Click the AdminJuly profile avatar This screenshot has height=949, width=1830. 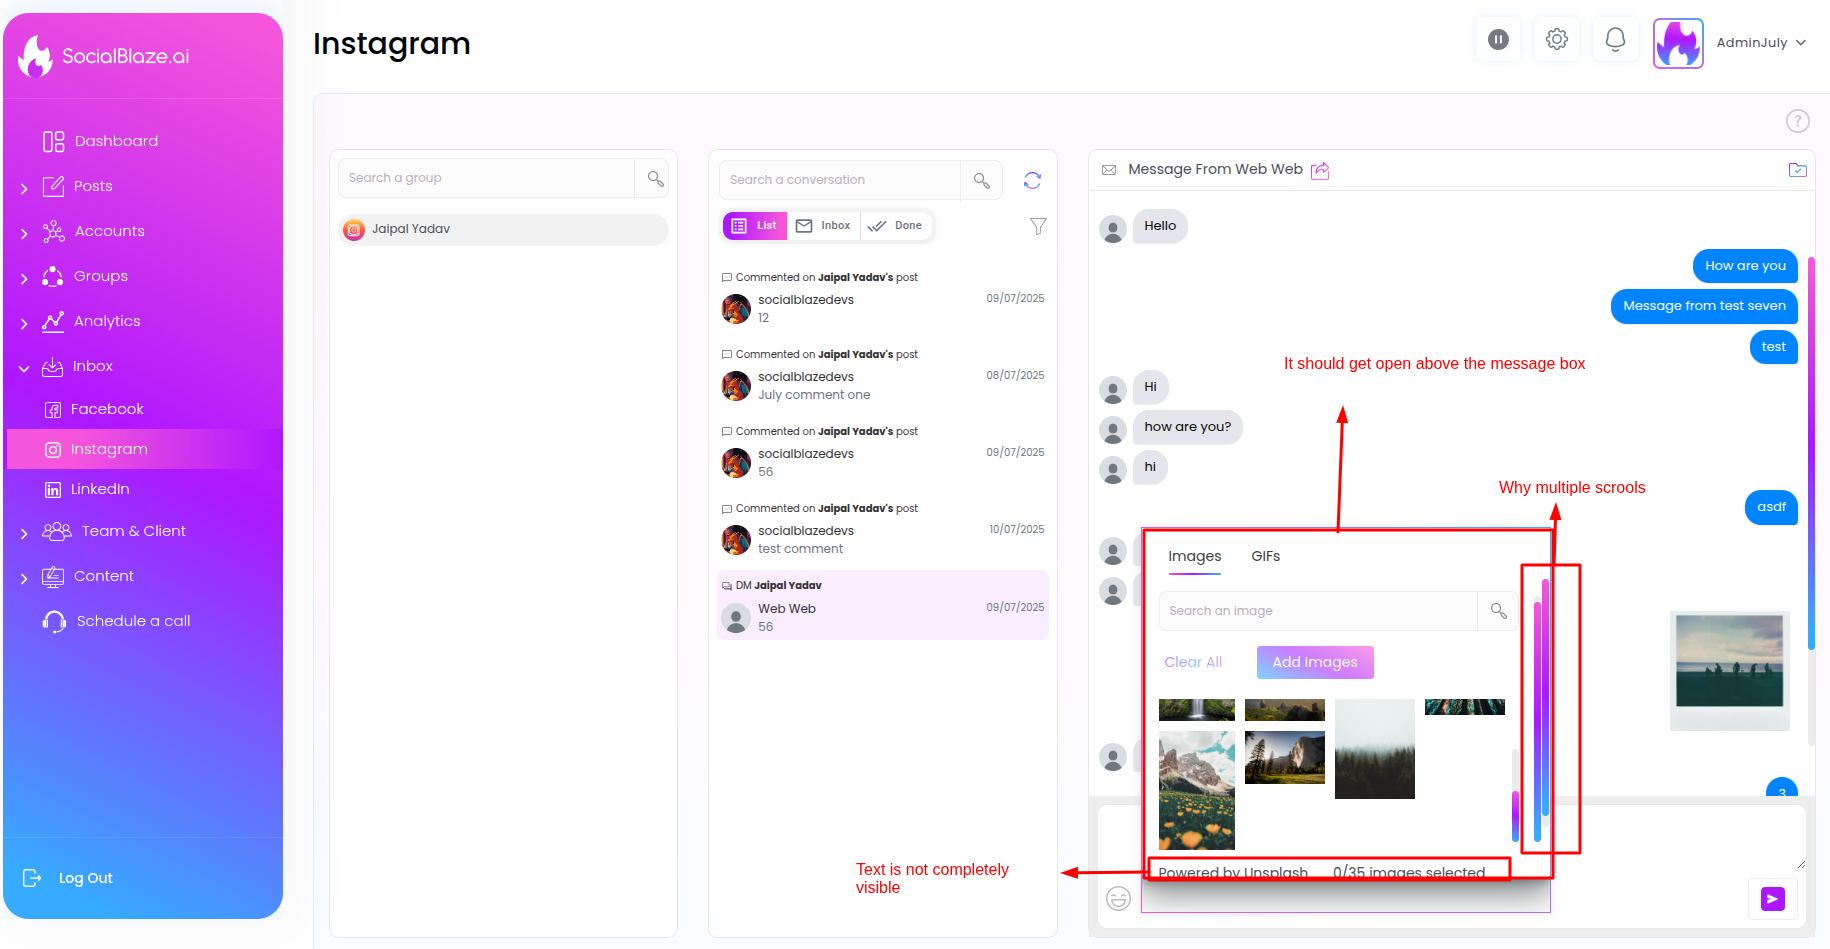click(1678, 43)
